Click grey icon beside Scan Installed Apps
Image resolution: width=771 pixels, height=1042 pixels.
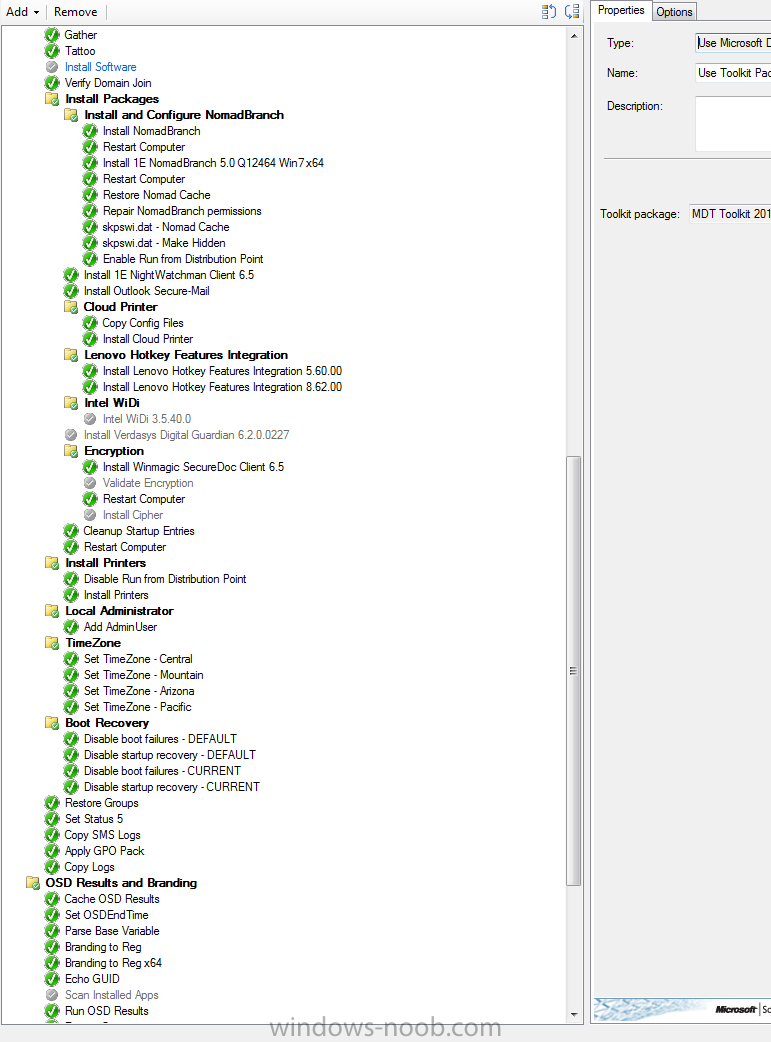[x=52, y=995]
